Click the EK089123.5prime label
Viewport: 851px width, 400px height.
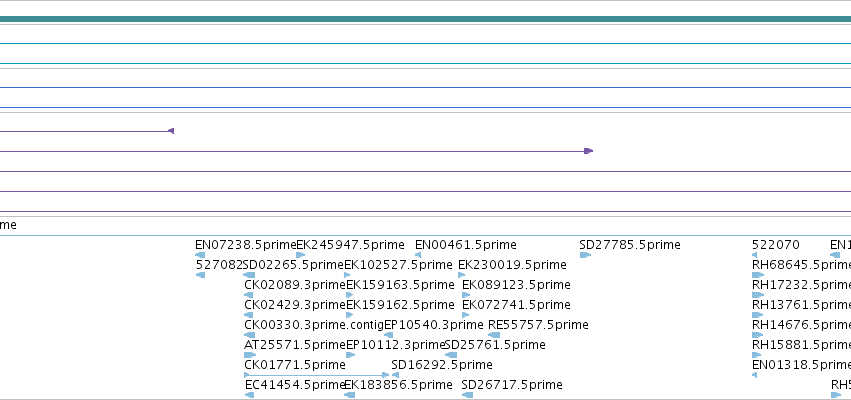click(x=516, y=284)
